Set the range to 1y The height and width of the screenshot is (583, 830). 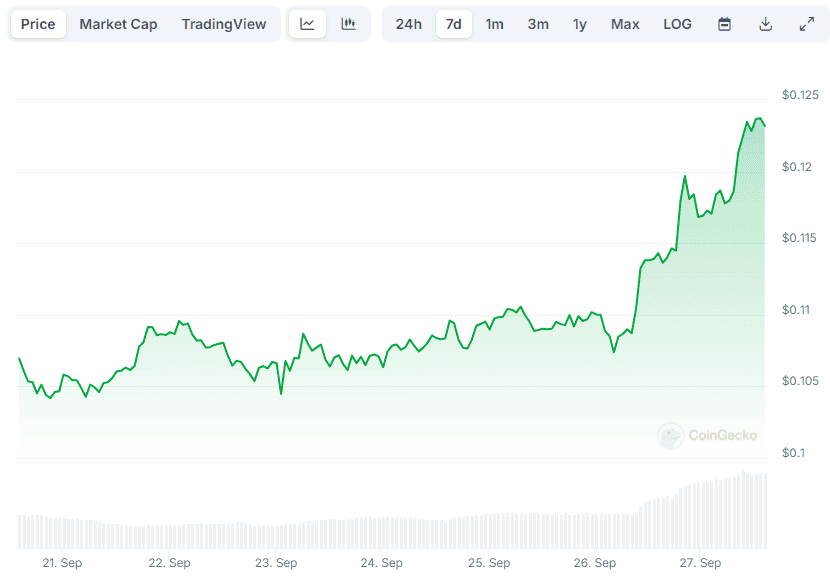580,24
